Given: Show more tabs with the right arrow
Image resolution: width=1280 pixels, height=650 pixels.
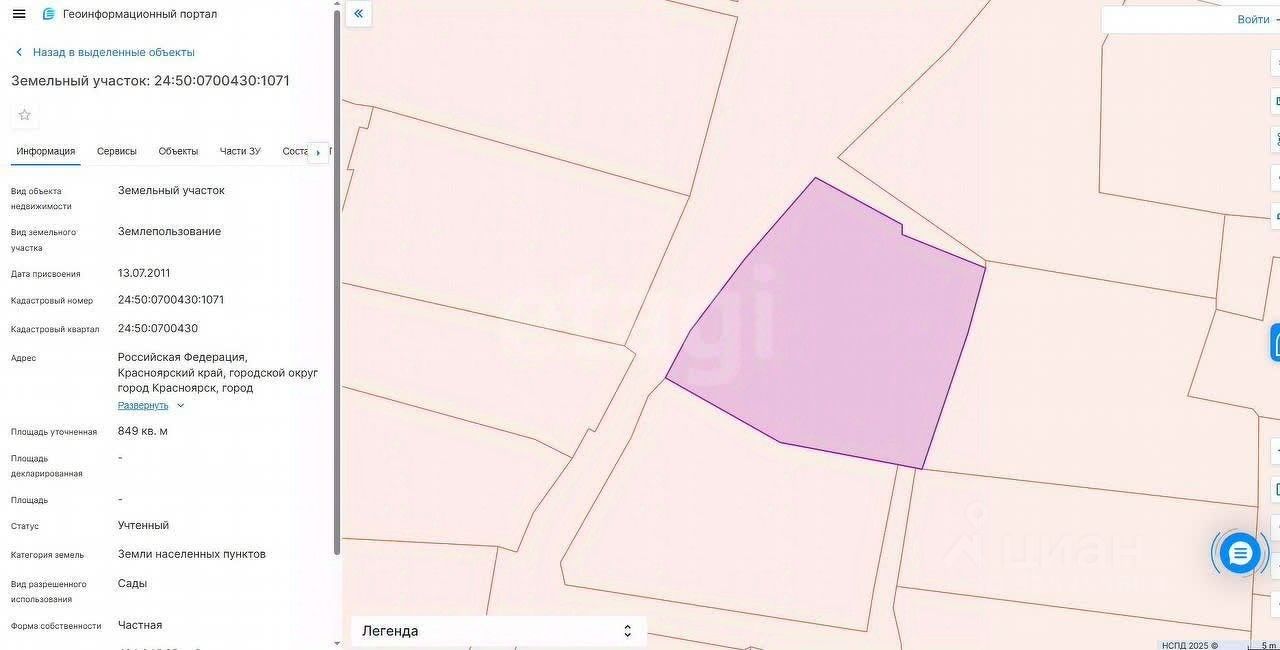Looking at the screenshot, I should click(x=318, y=152).
